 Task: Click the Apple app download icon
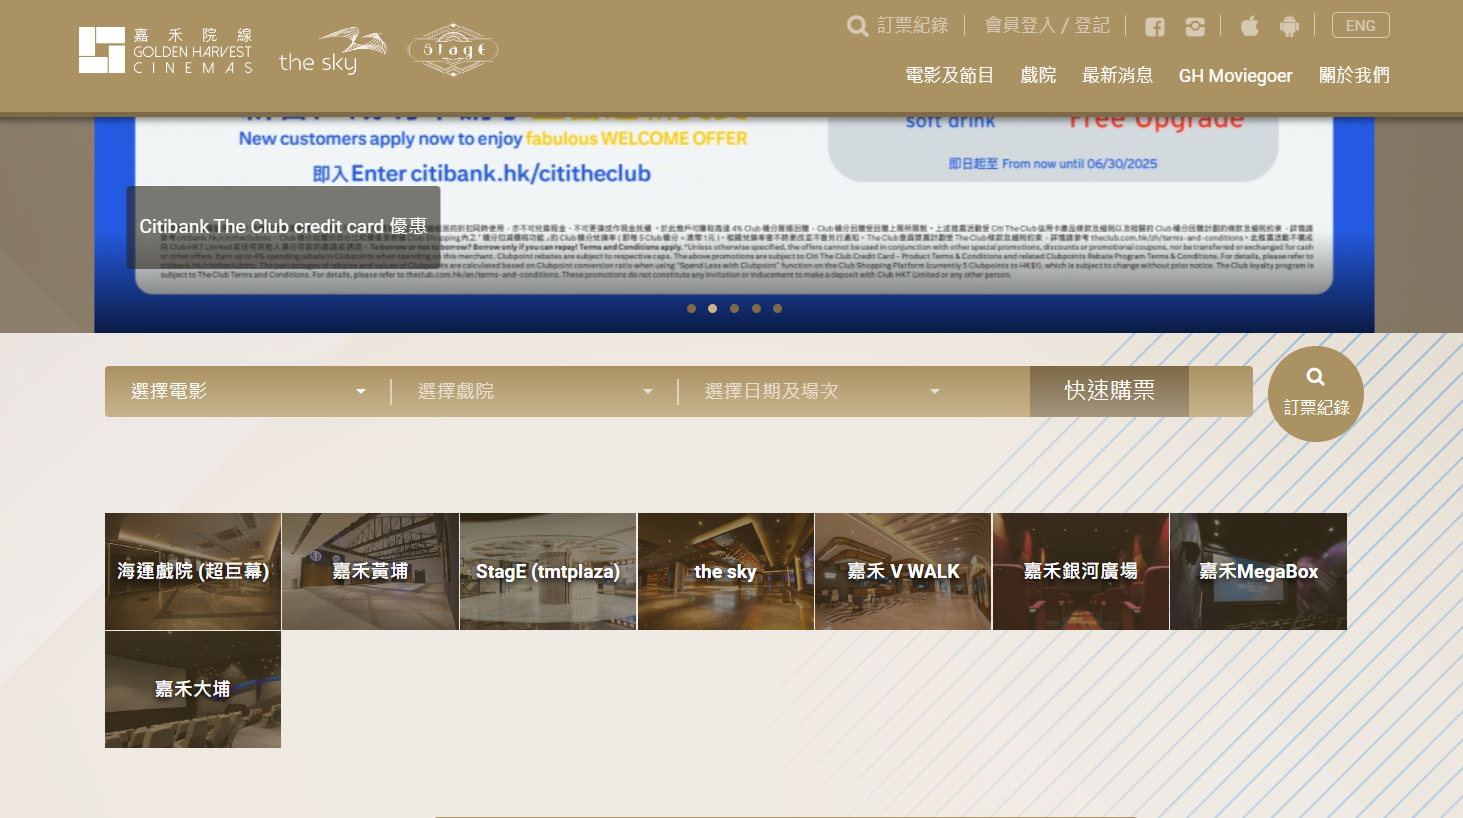(x=1250, y=26)
